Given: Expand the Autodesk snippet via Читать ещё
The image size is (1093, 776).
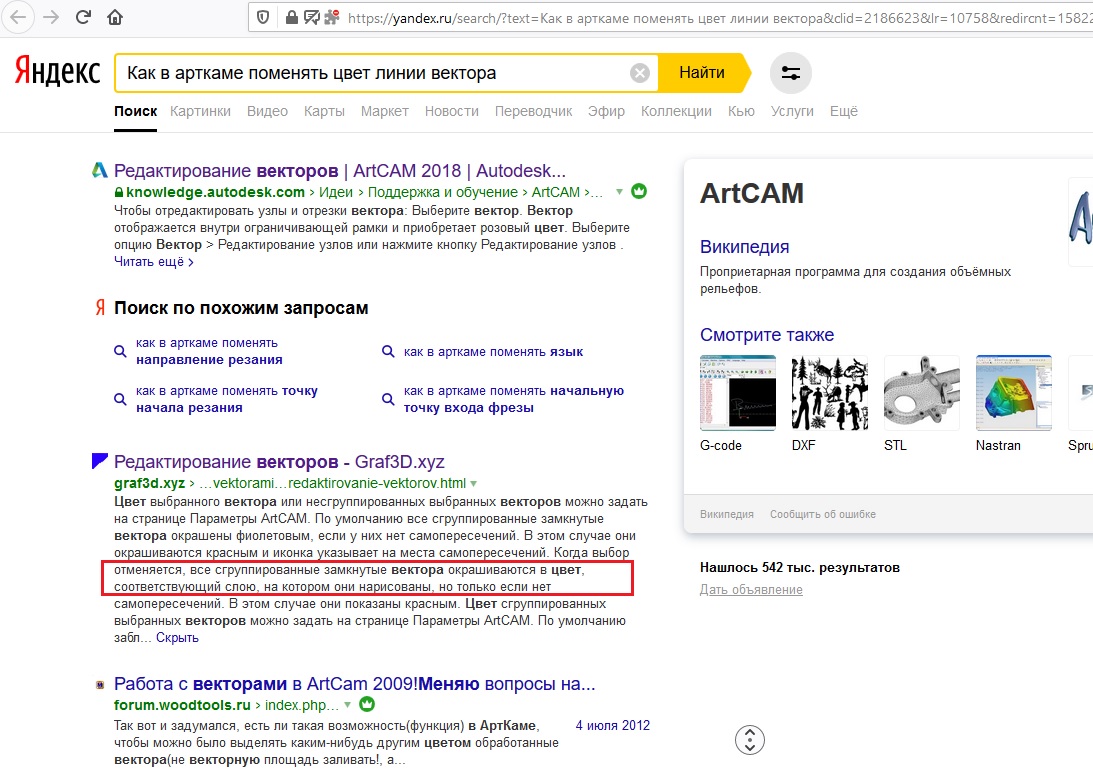Looking at the screenshot, I should click(x=154, y=262).
